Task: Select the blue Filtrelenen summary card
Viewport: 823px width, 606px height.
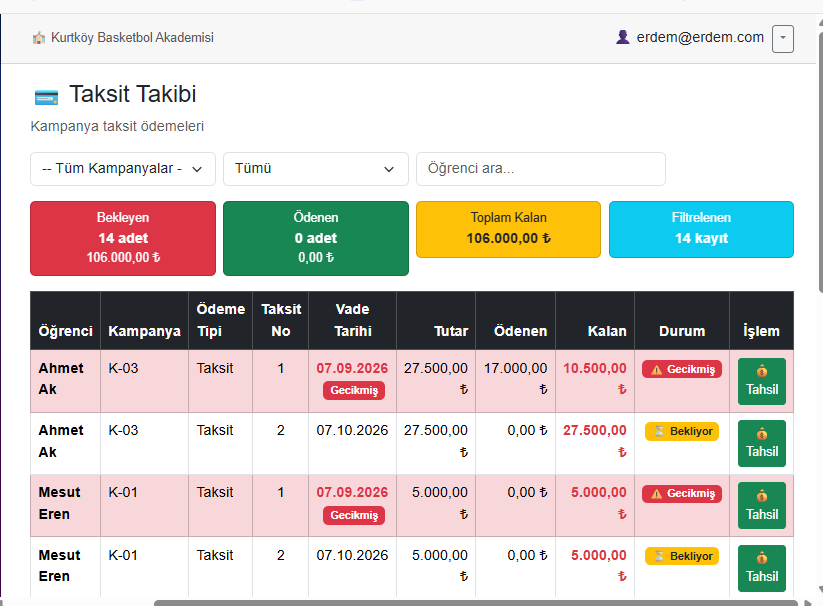Action: point(701,229)
